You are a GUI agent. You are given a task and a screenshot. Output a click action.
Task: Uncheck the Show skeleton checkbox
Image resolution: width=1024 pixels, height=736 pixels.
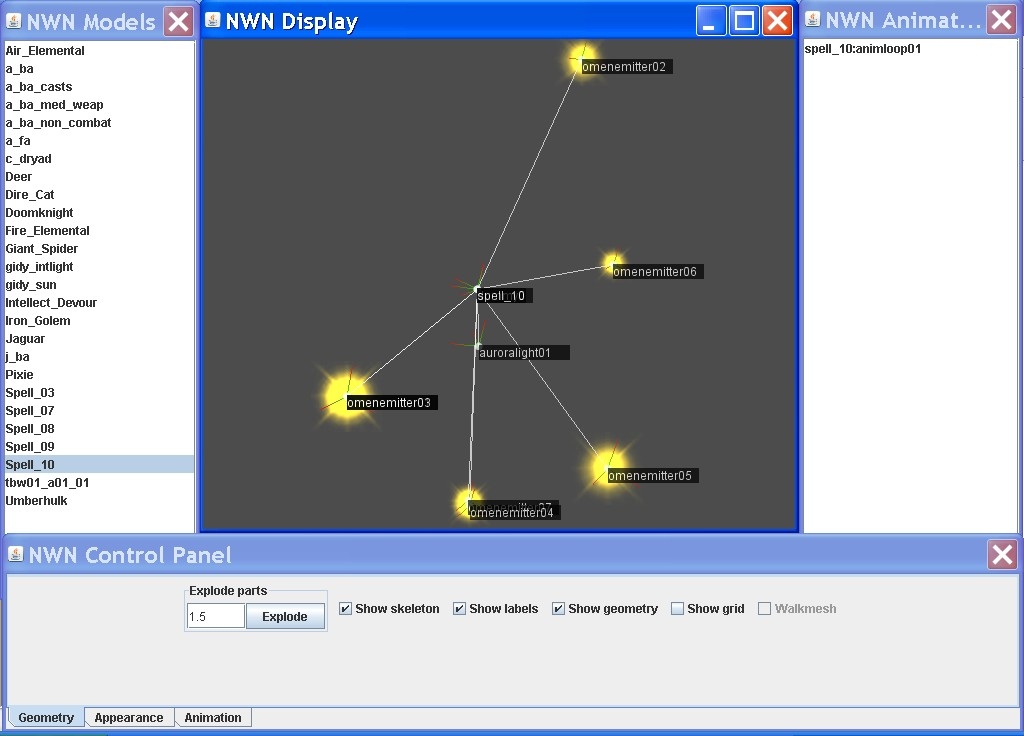[x=345, y=609]
